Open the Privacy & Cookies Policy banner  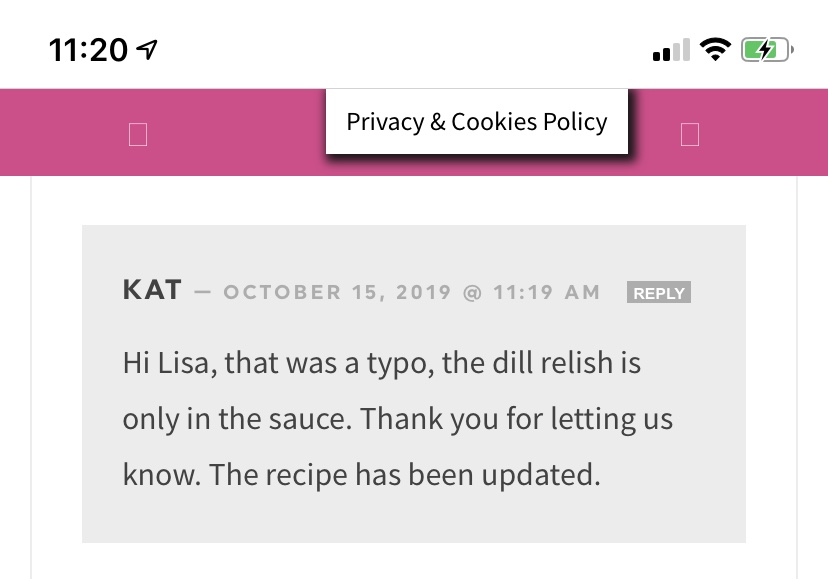coord(477,122)
